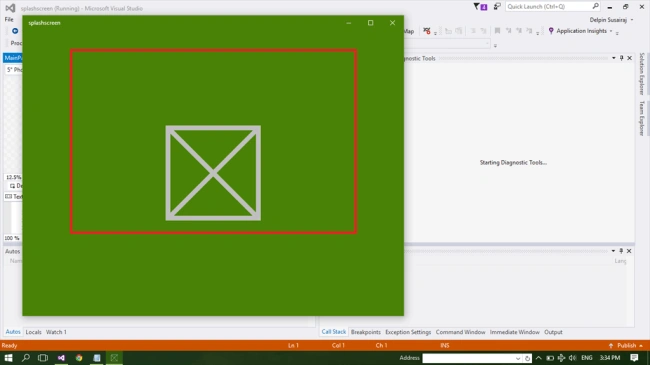This screenshot has width=650, height=365.
Task: Click the Address bar refresh icon
Action: [x=527, y=358]
